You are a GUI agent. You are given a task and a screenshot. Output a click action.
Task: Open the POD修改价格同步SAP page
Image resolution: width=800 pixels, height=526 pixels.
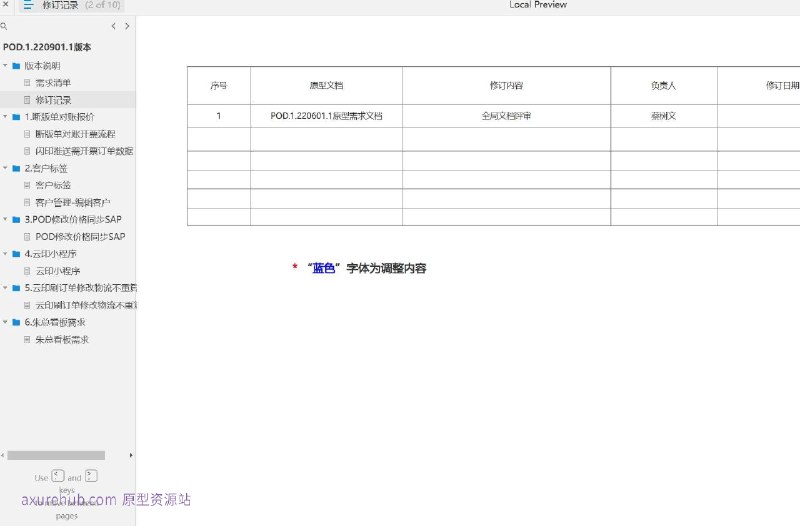tap(80, 237)
